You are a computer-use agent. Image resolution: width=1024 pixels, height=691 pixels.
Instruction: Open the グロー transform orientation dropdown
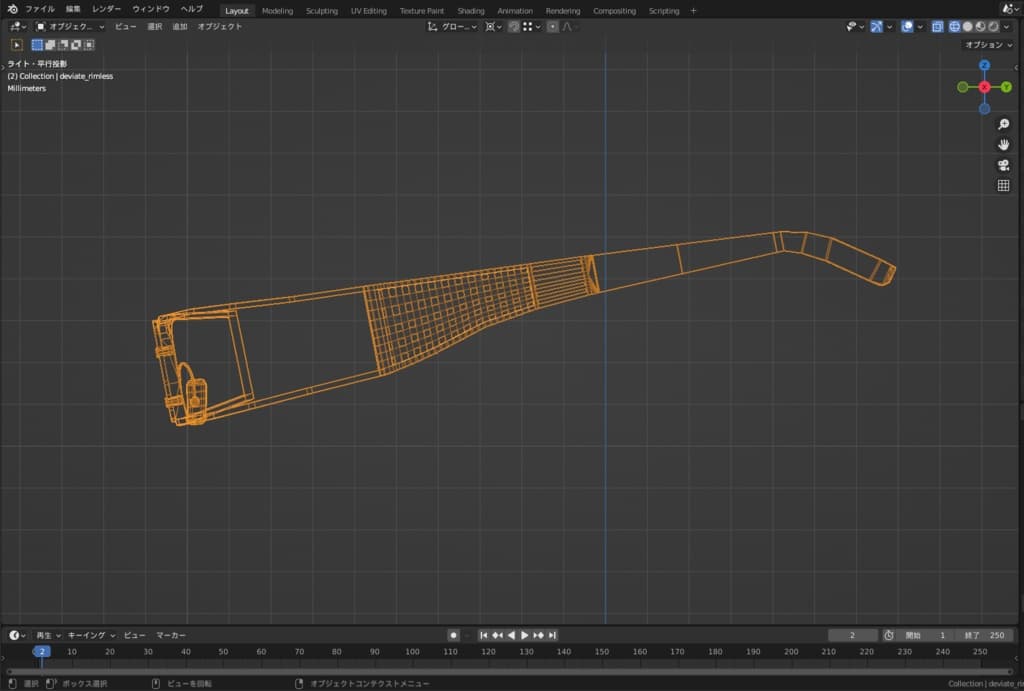coord(453,26)
